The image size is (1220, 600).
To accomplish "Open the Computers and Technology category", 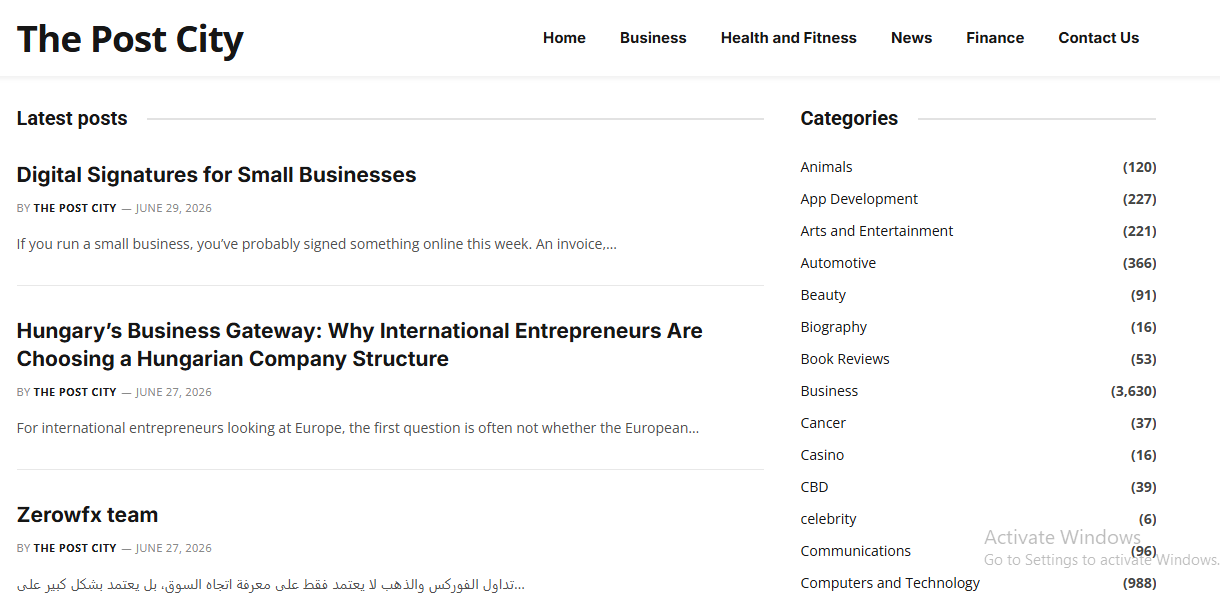I will tap(890, 583).
